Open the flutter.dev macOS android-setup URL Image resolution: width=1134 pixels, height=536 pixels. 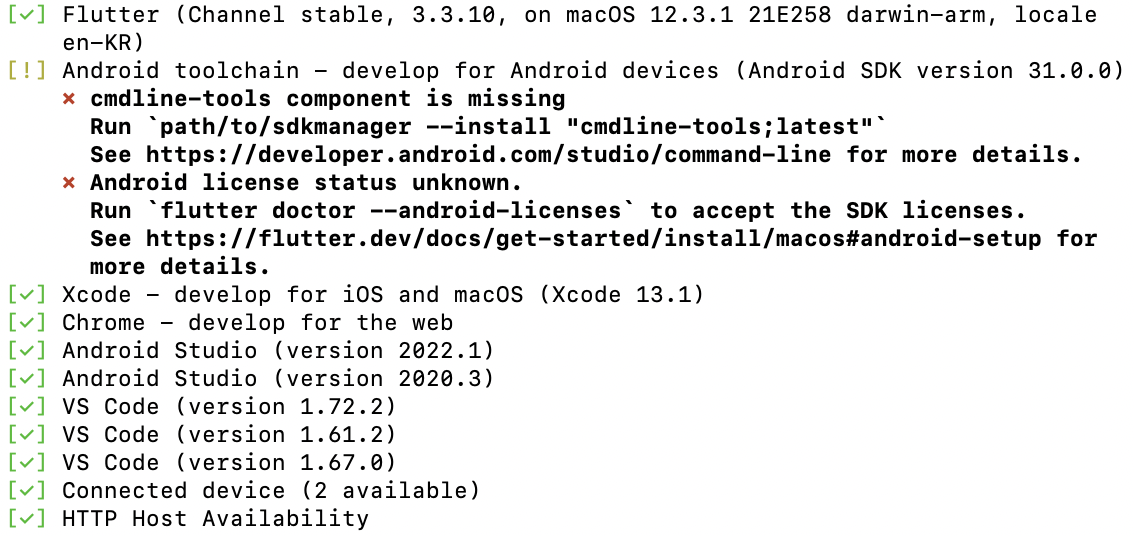[594, 239]
